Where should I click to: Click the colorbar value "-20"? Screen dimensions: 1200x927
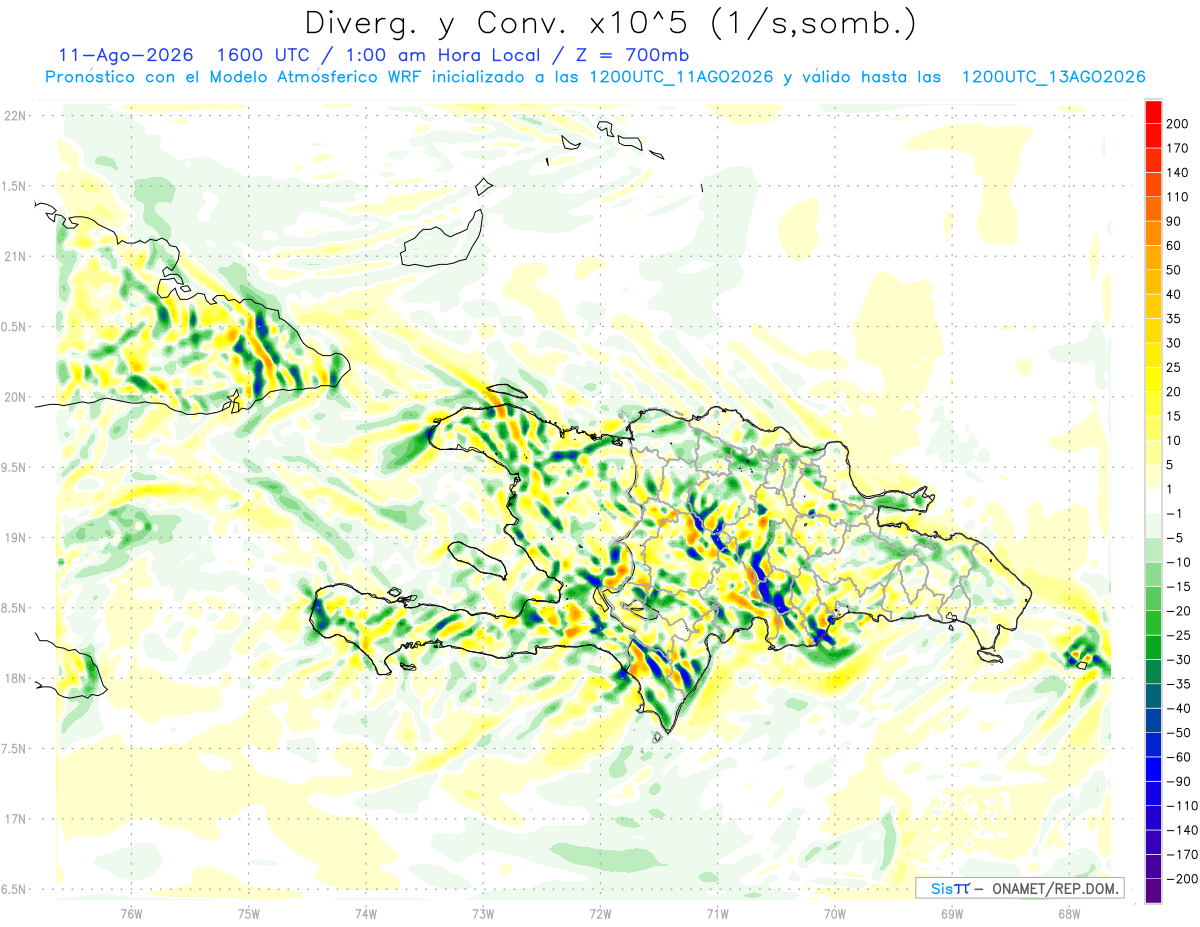1178,611
